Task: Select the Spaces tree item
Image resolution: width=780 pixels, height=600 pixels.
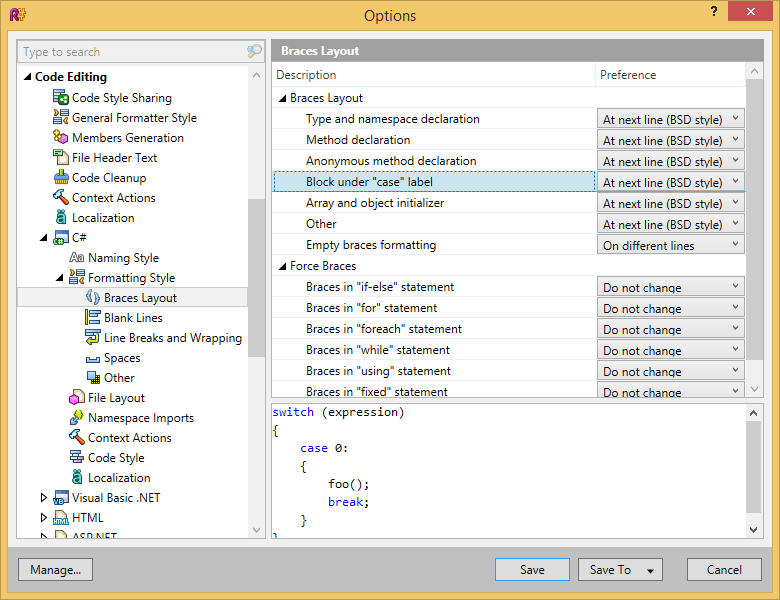Action: coord(122,358)
